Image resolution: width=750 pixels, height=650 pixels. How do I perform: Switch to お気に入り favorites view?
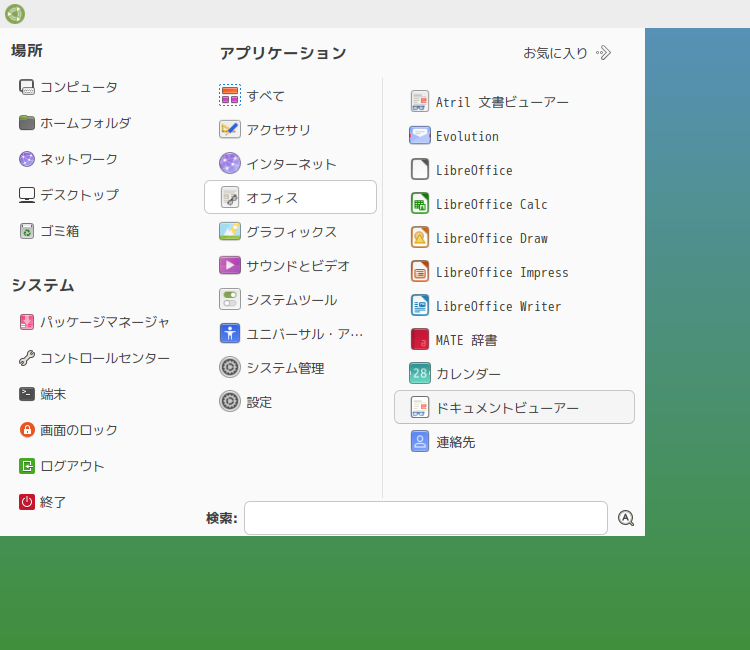click(x=567, y=53)
